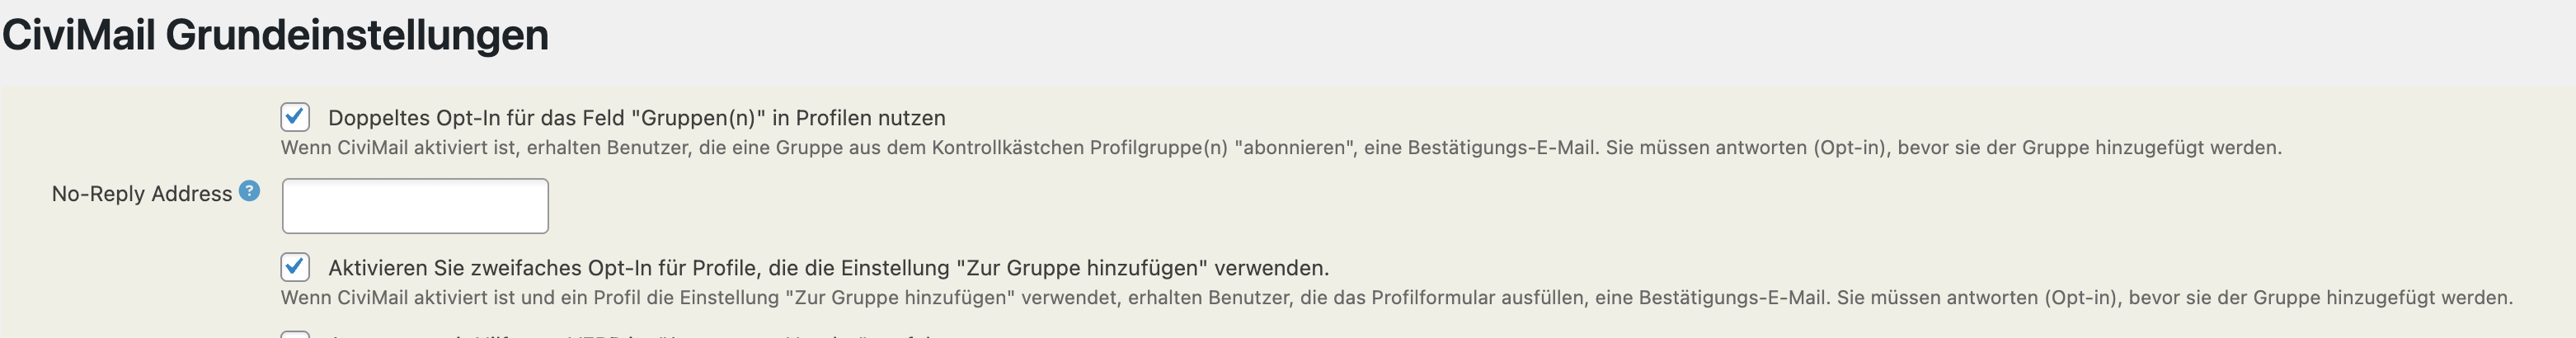
Task: Open the help icon beside No-Reply Address
Action: tap(250, 191)
